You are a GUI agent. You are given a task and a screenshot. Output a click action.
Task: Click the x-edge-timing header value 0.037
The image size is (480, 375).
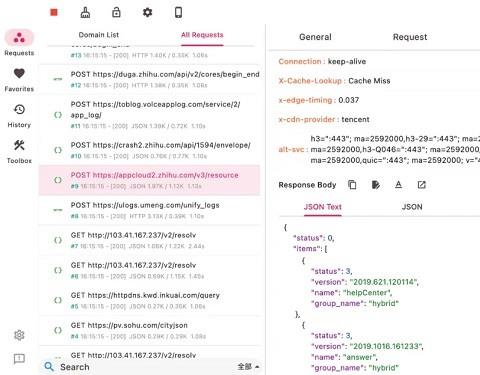[x=349, y=100]
